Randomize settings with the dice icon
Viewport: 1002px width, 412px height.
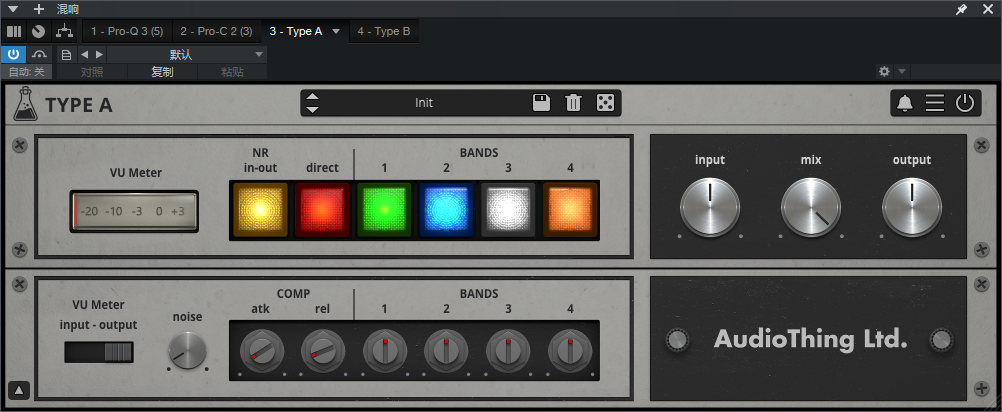605,103
